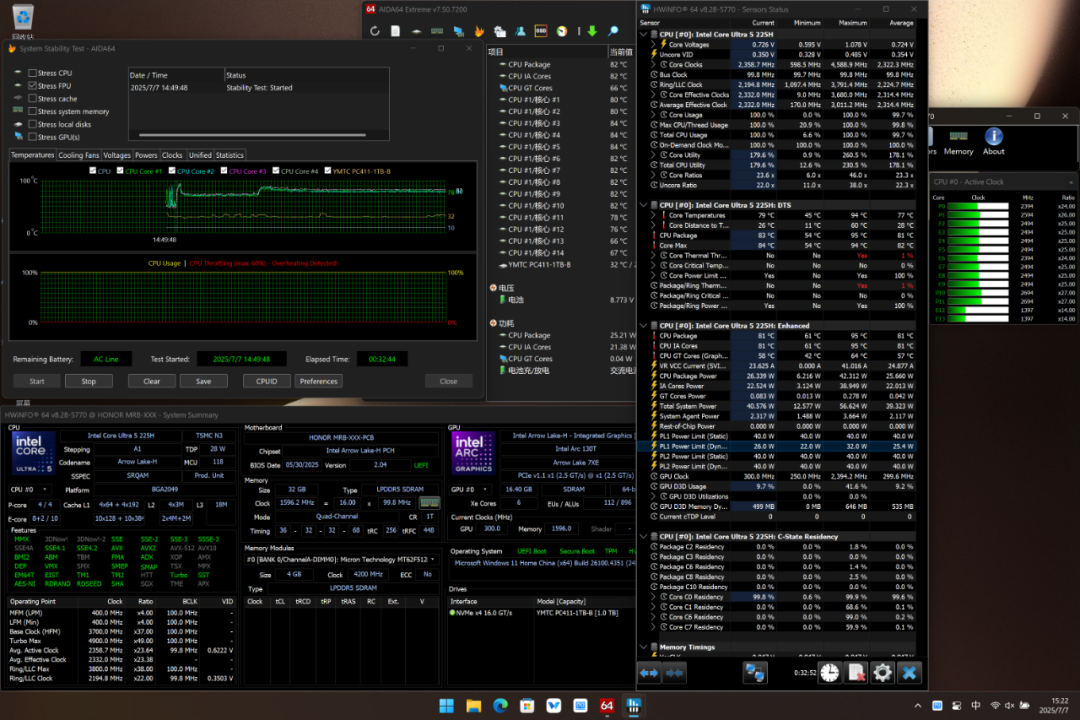Click Save button in stability test
1080x720 pixels.
[203, 381]
